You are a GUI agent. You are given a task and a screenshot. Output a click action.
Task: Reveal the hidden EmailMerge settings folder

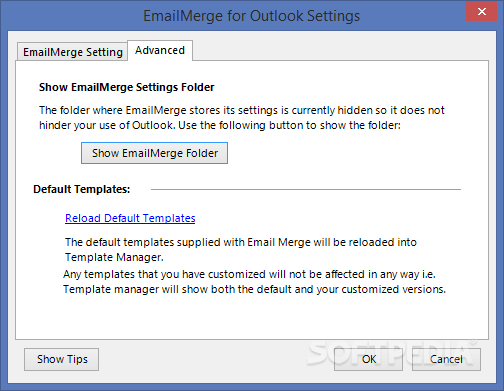(154, 153)
